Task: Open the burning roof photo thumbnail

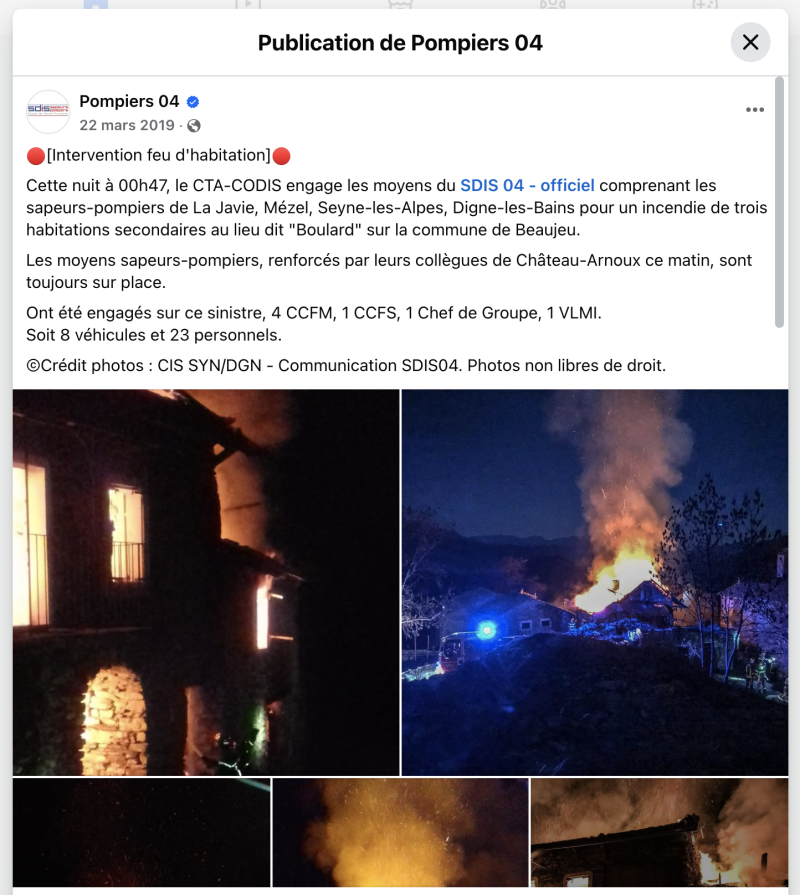Action: click(659, 832)
